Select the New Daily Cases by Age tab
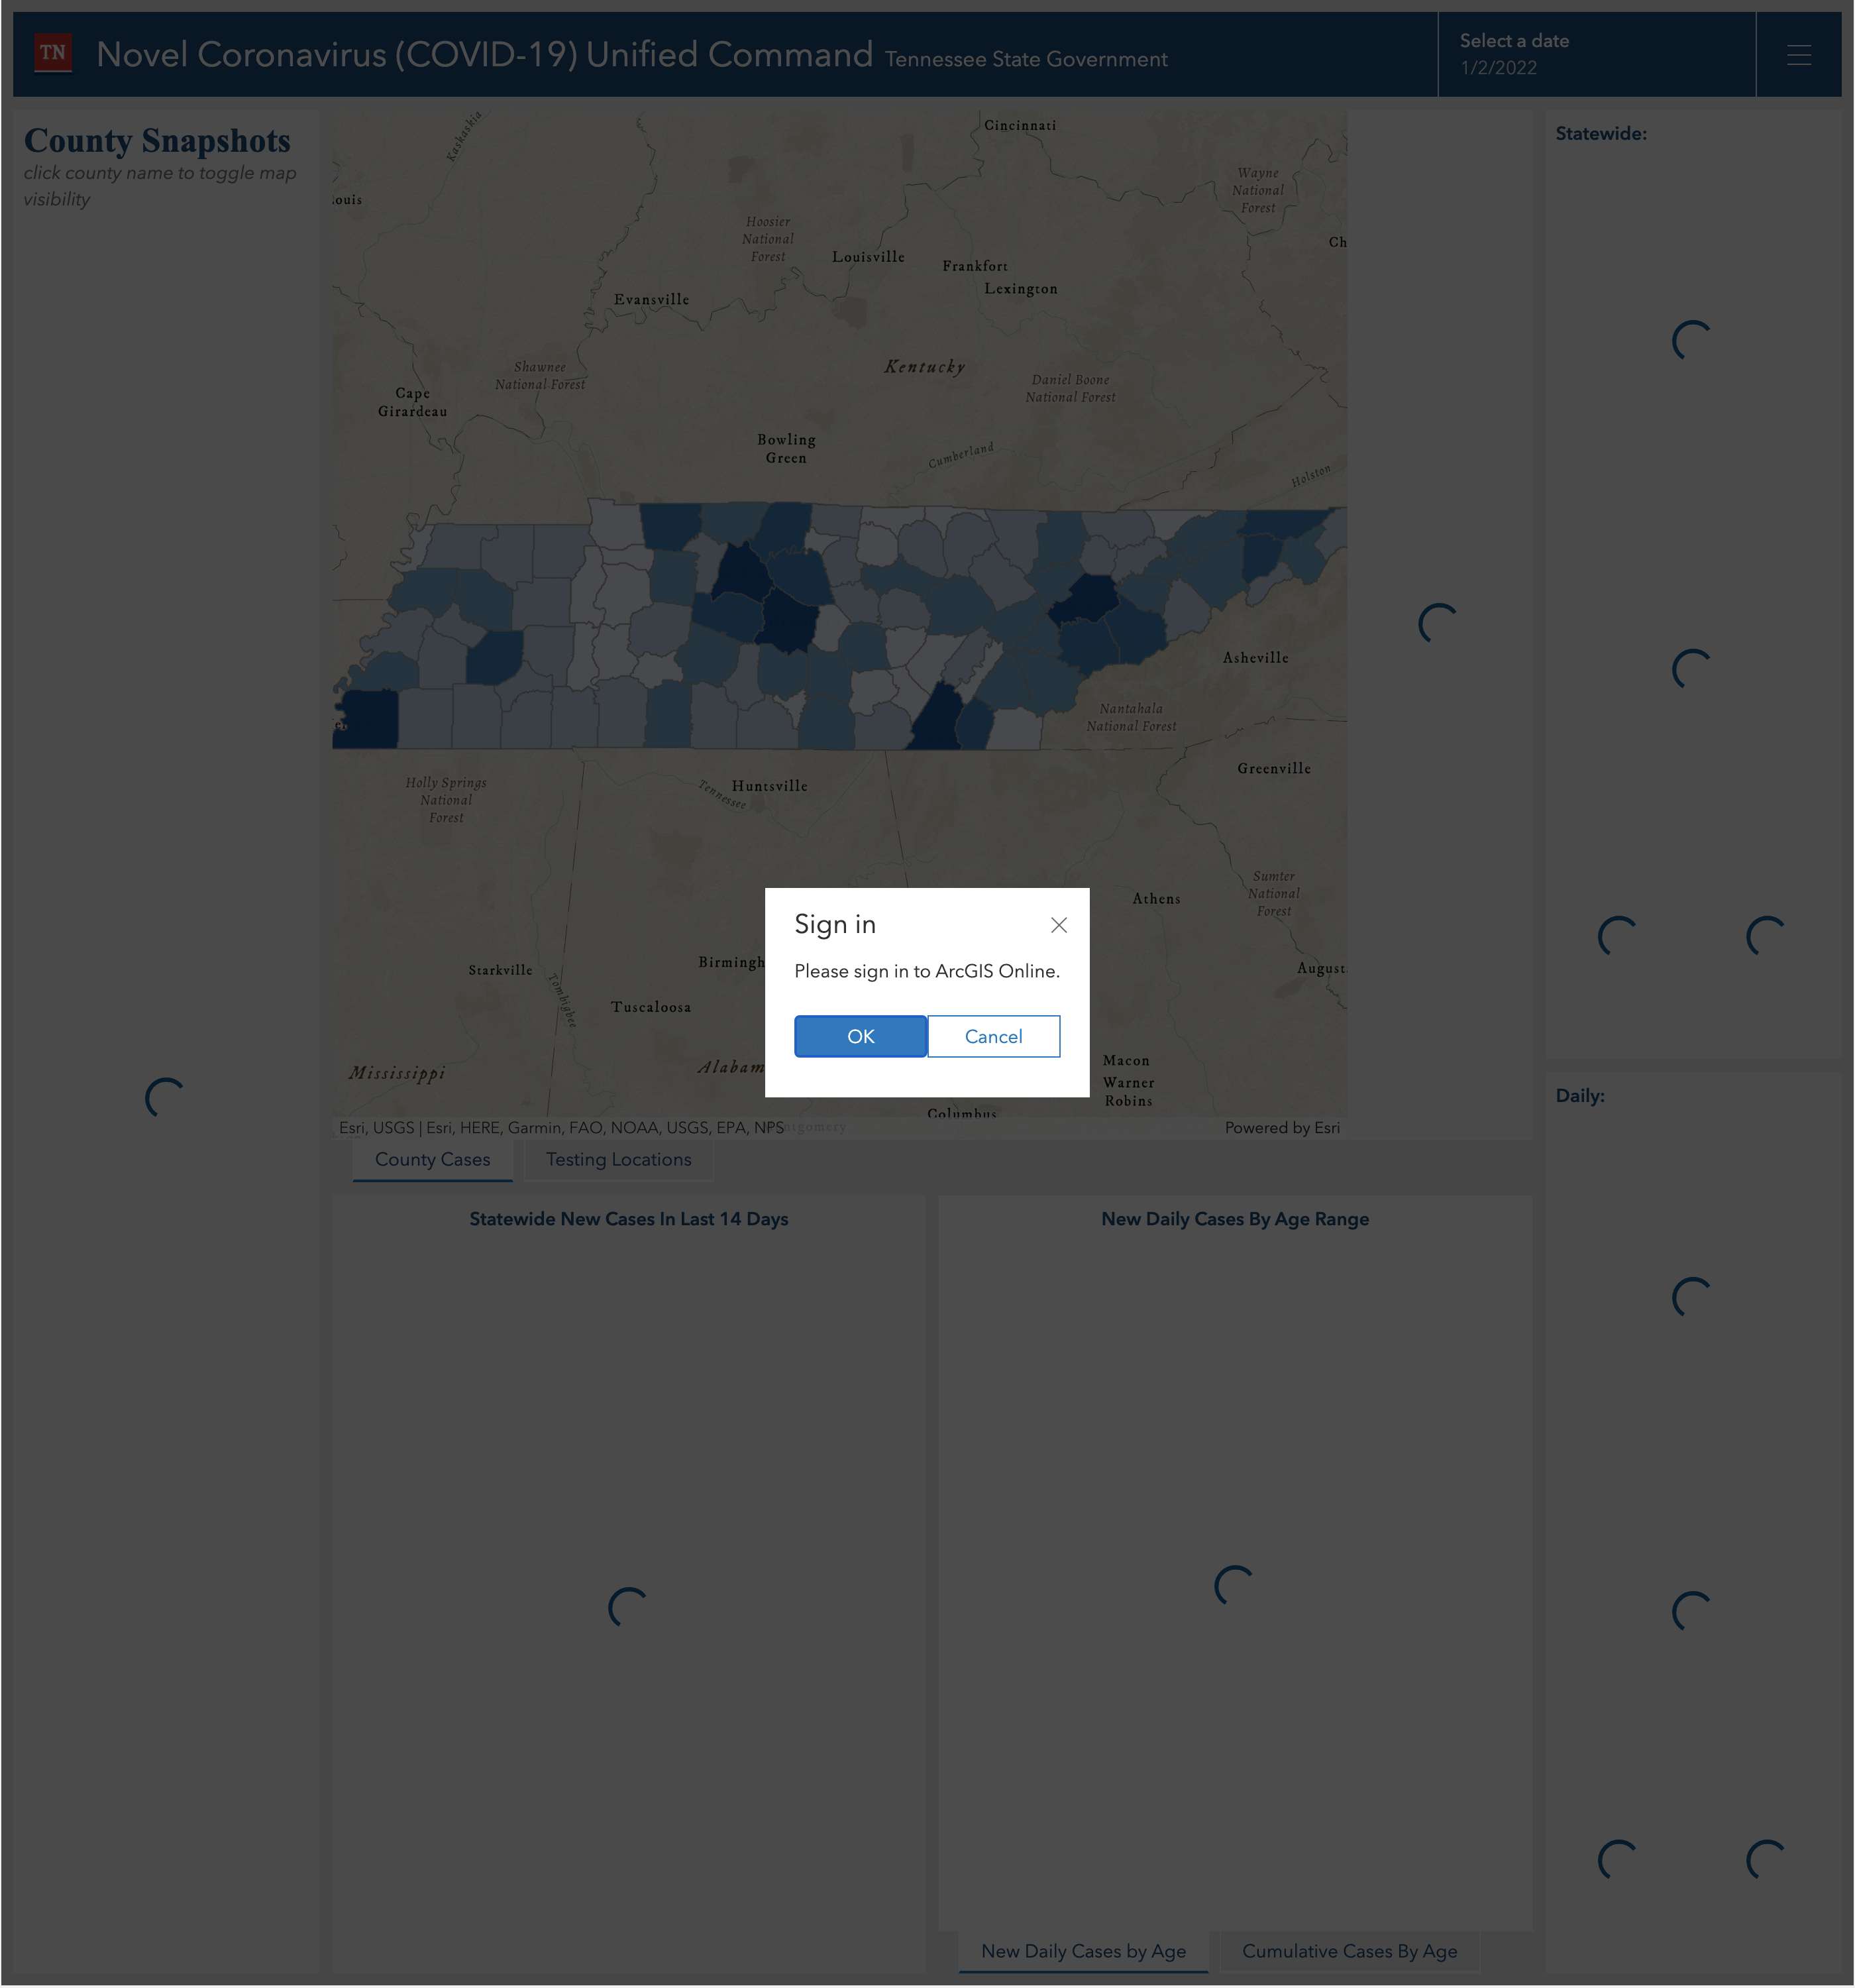This screenshot has width=1855, height=1988. point(1083,1951)
